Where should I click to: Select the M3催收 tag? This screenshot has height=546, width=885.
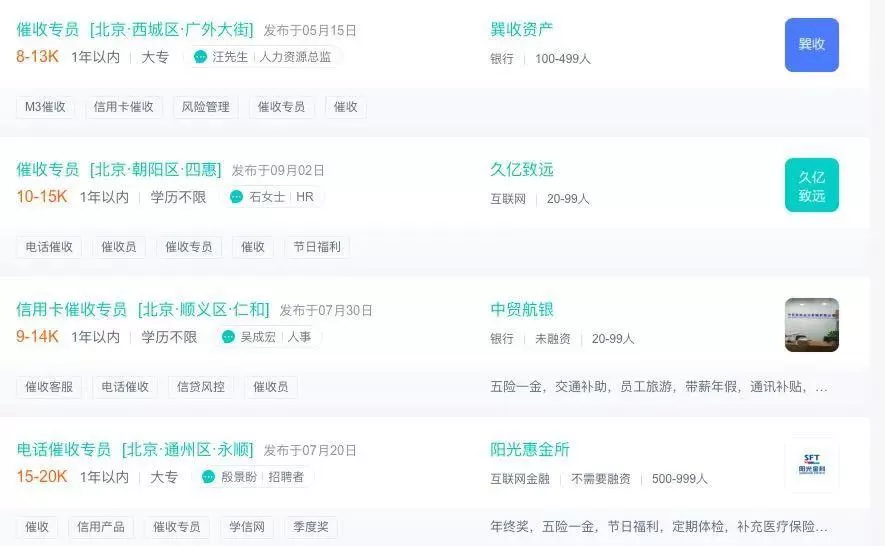[45, 107]
